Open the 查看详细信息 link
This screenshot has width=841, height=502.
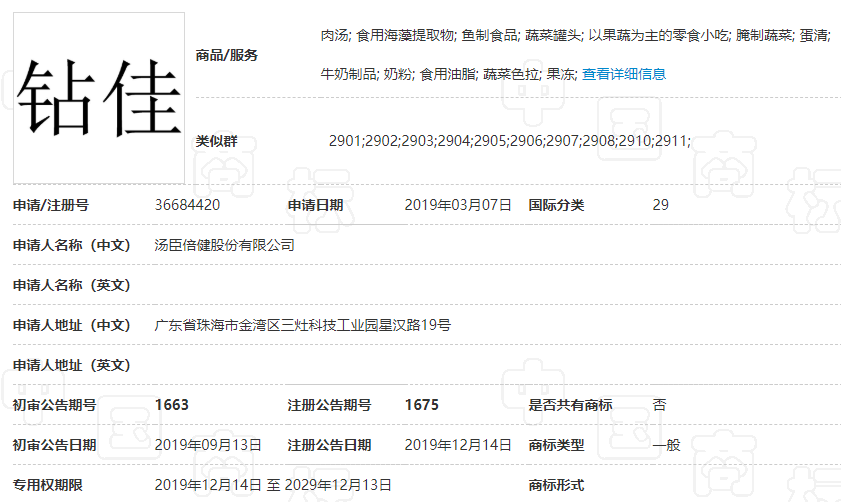624,74
